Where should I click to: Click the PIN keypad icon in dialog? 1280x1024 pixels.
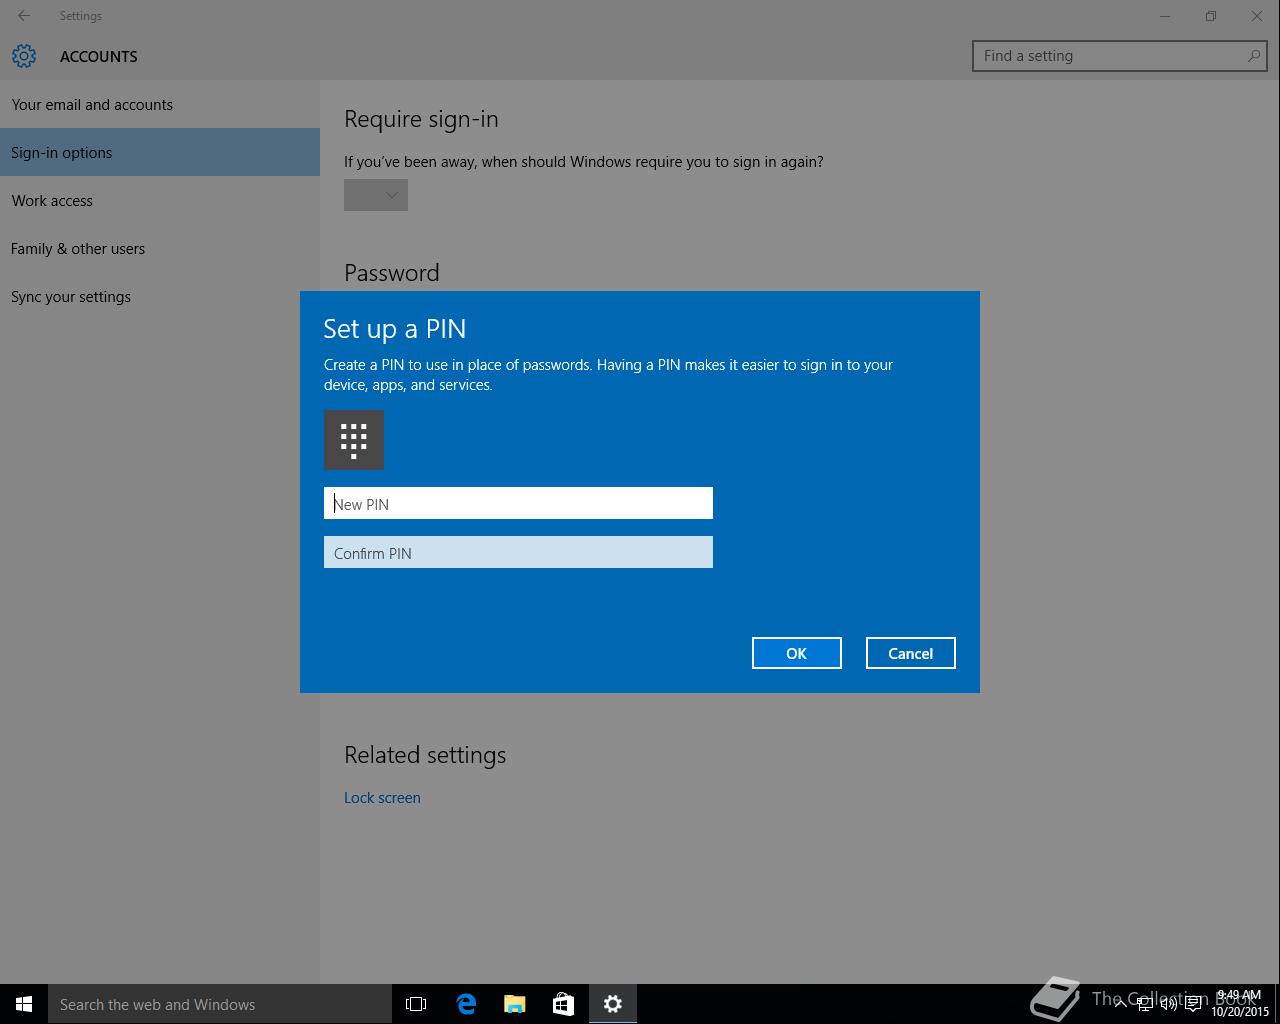pos(354,440)
